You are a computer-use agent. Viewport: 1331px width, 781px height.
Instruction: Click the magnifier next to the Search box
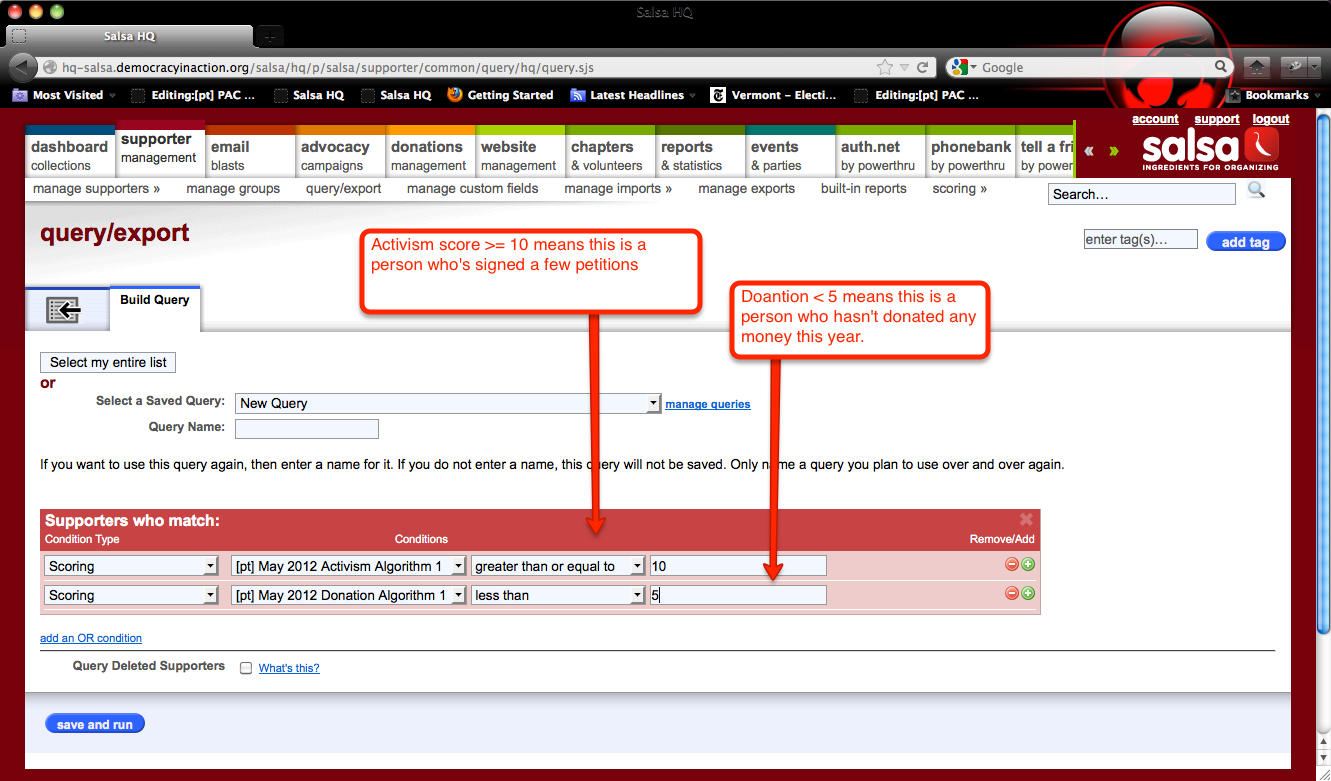click(x=1256, y=190)
